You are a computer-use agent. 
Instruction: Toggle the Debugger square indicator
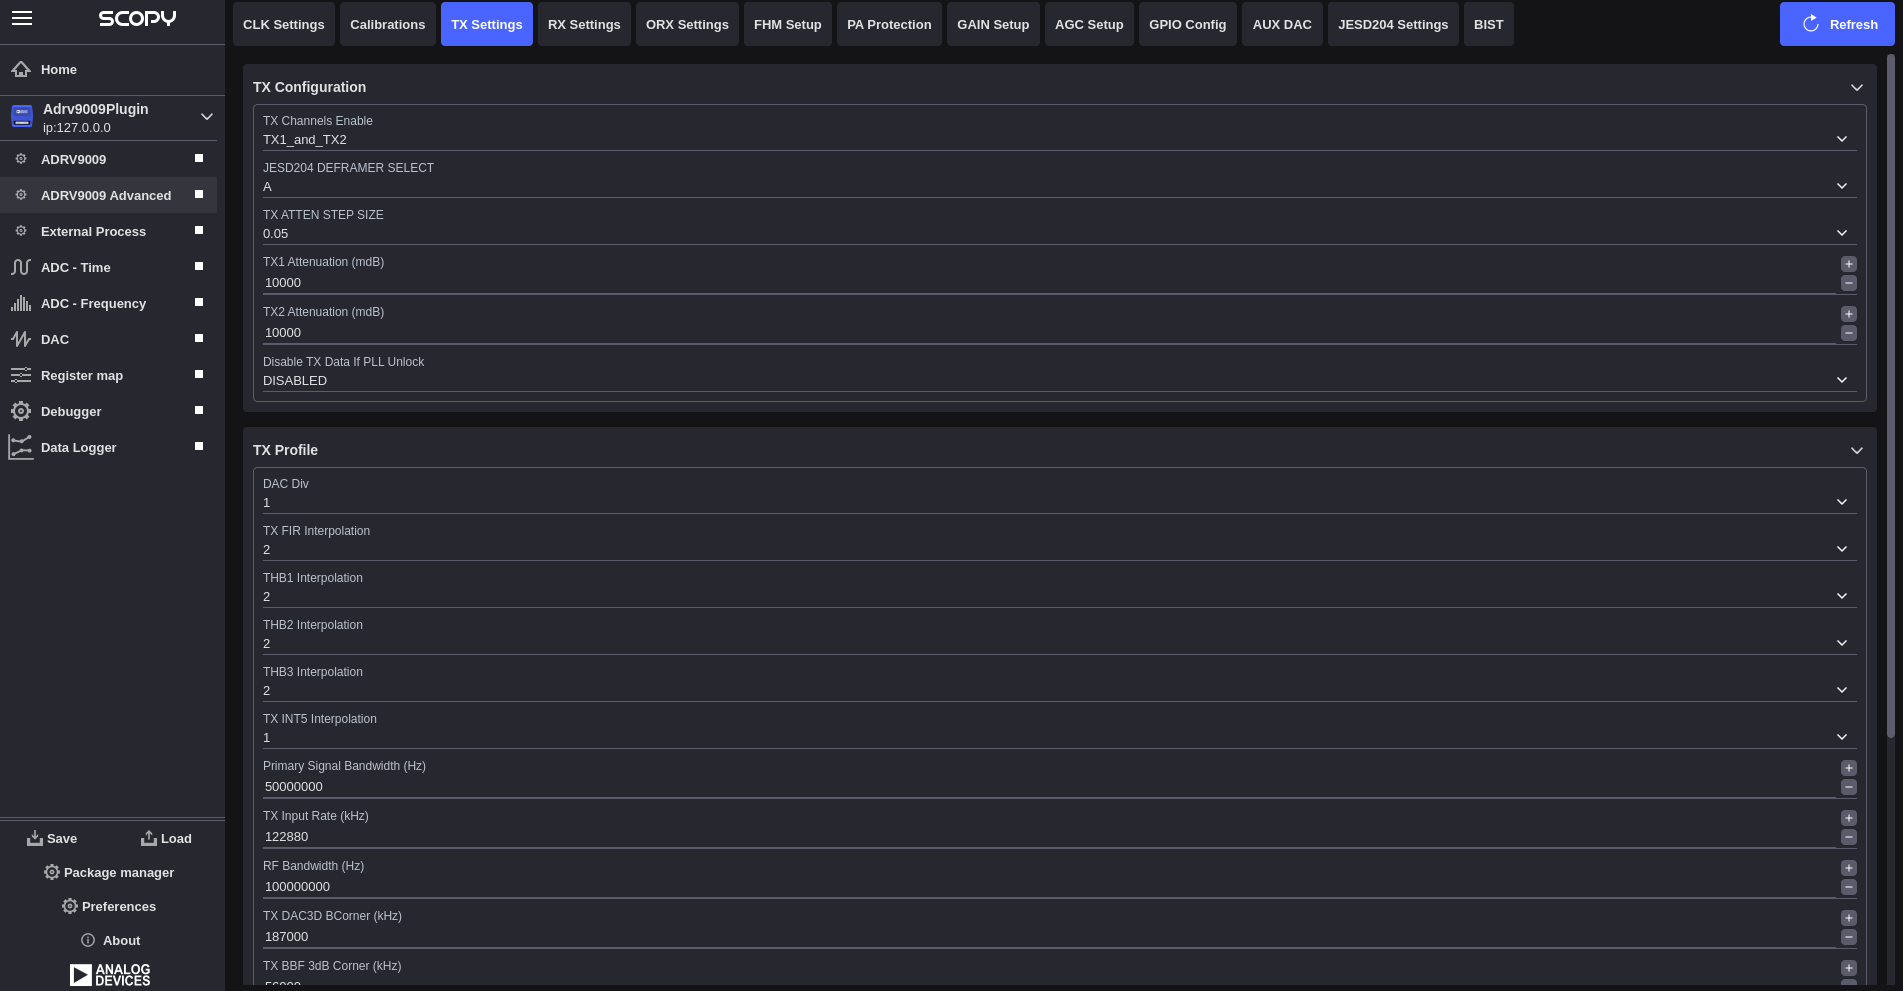coord(199,410)
